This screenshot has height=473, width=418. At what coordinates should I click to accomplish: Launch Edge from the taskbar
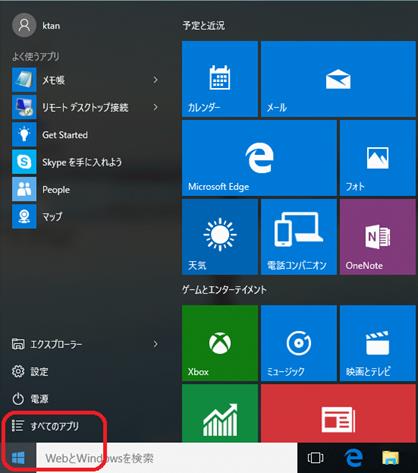[x=353, y=458]
